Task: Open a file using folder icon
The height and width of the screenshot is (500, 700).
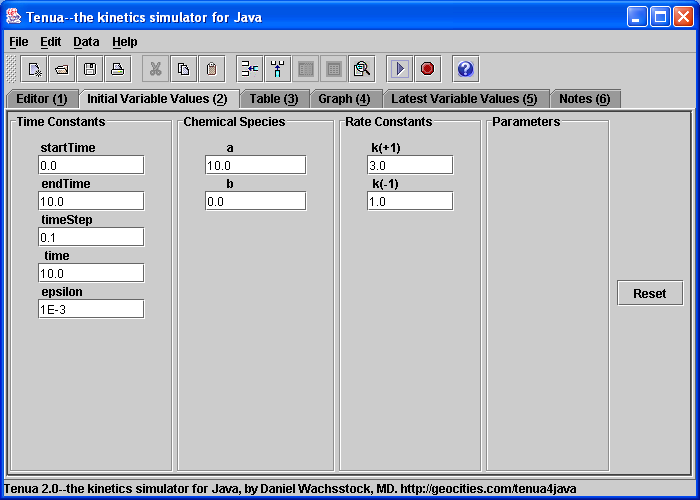Action: click(62, 69)
